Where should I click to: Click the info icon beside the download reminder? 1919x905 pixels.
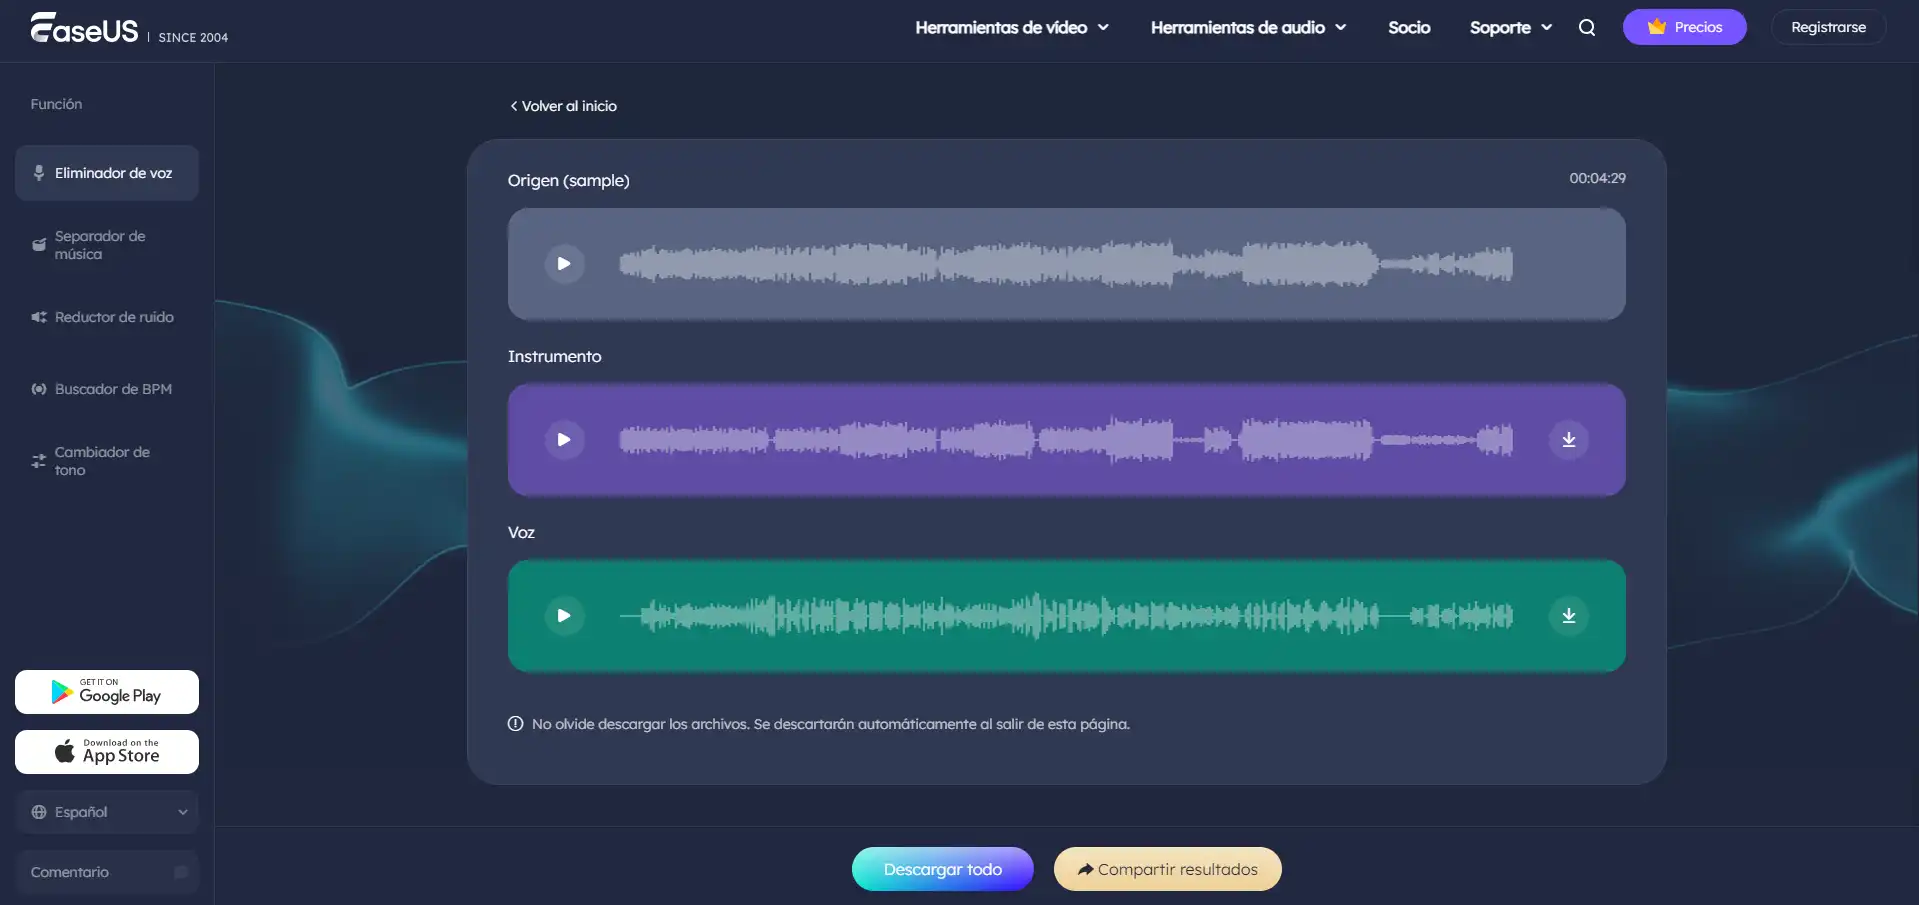[516, 724]
